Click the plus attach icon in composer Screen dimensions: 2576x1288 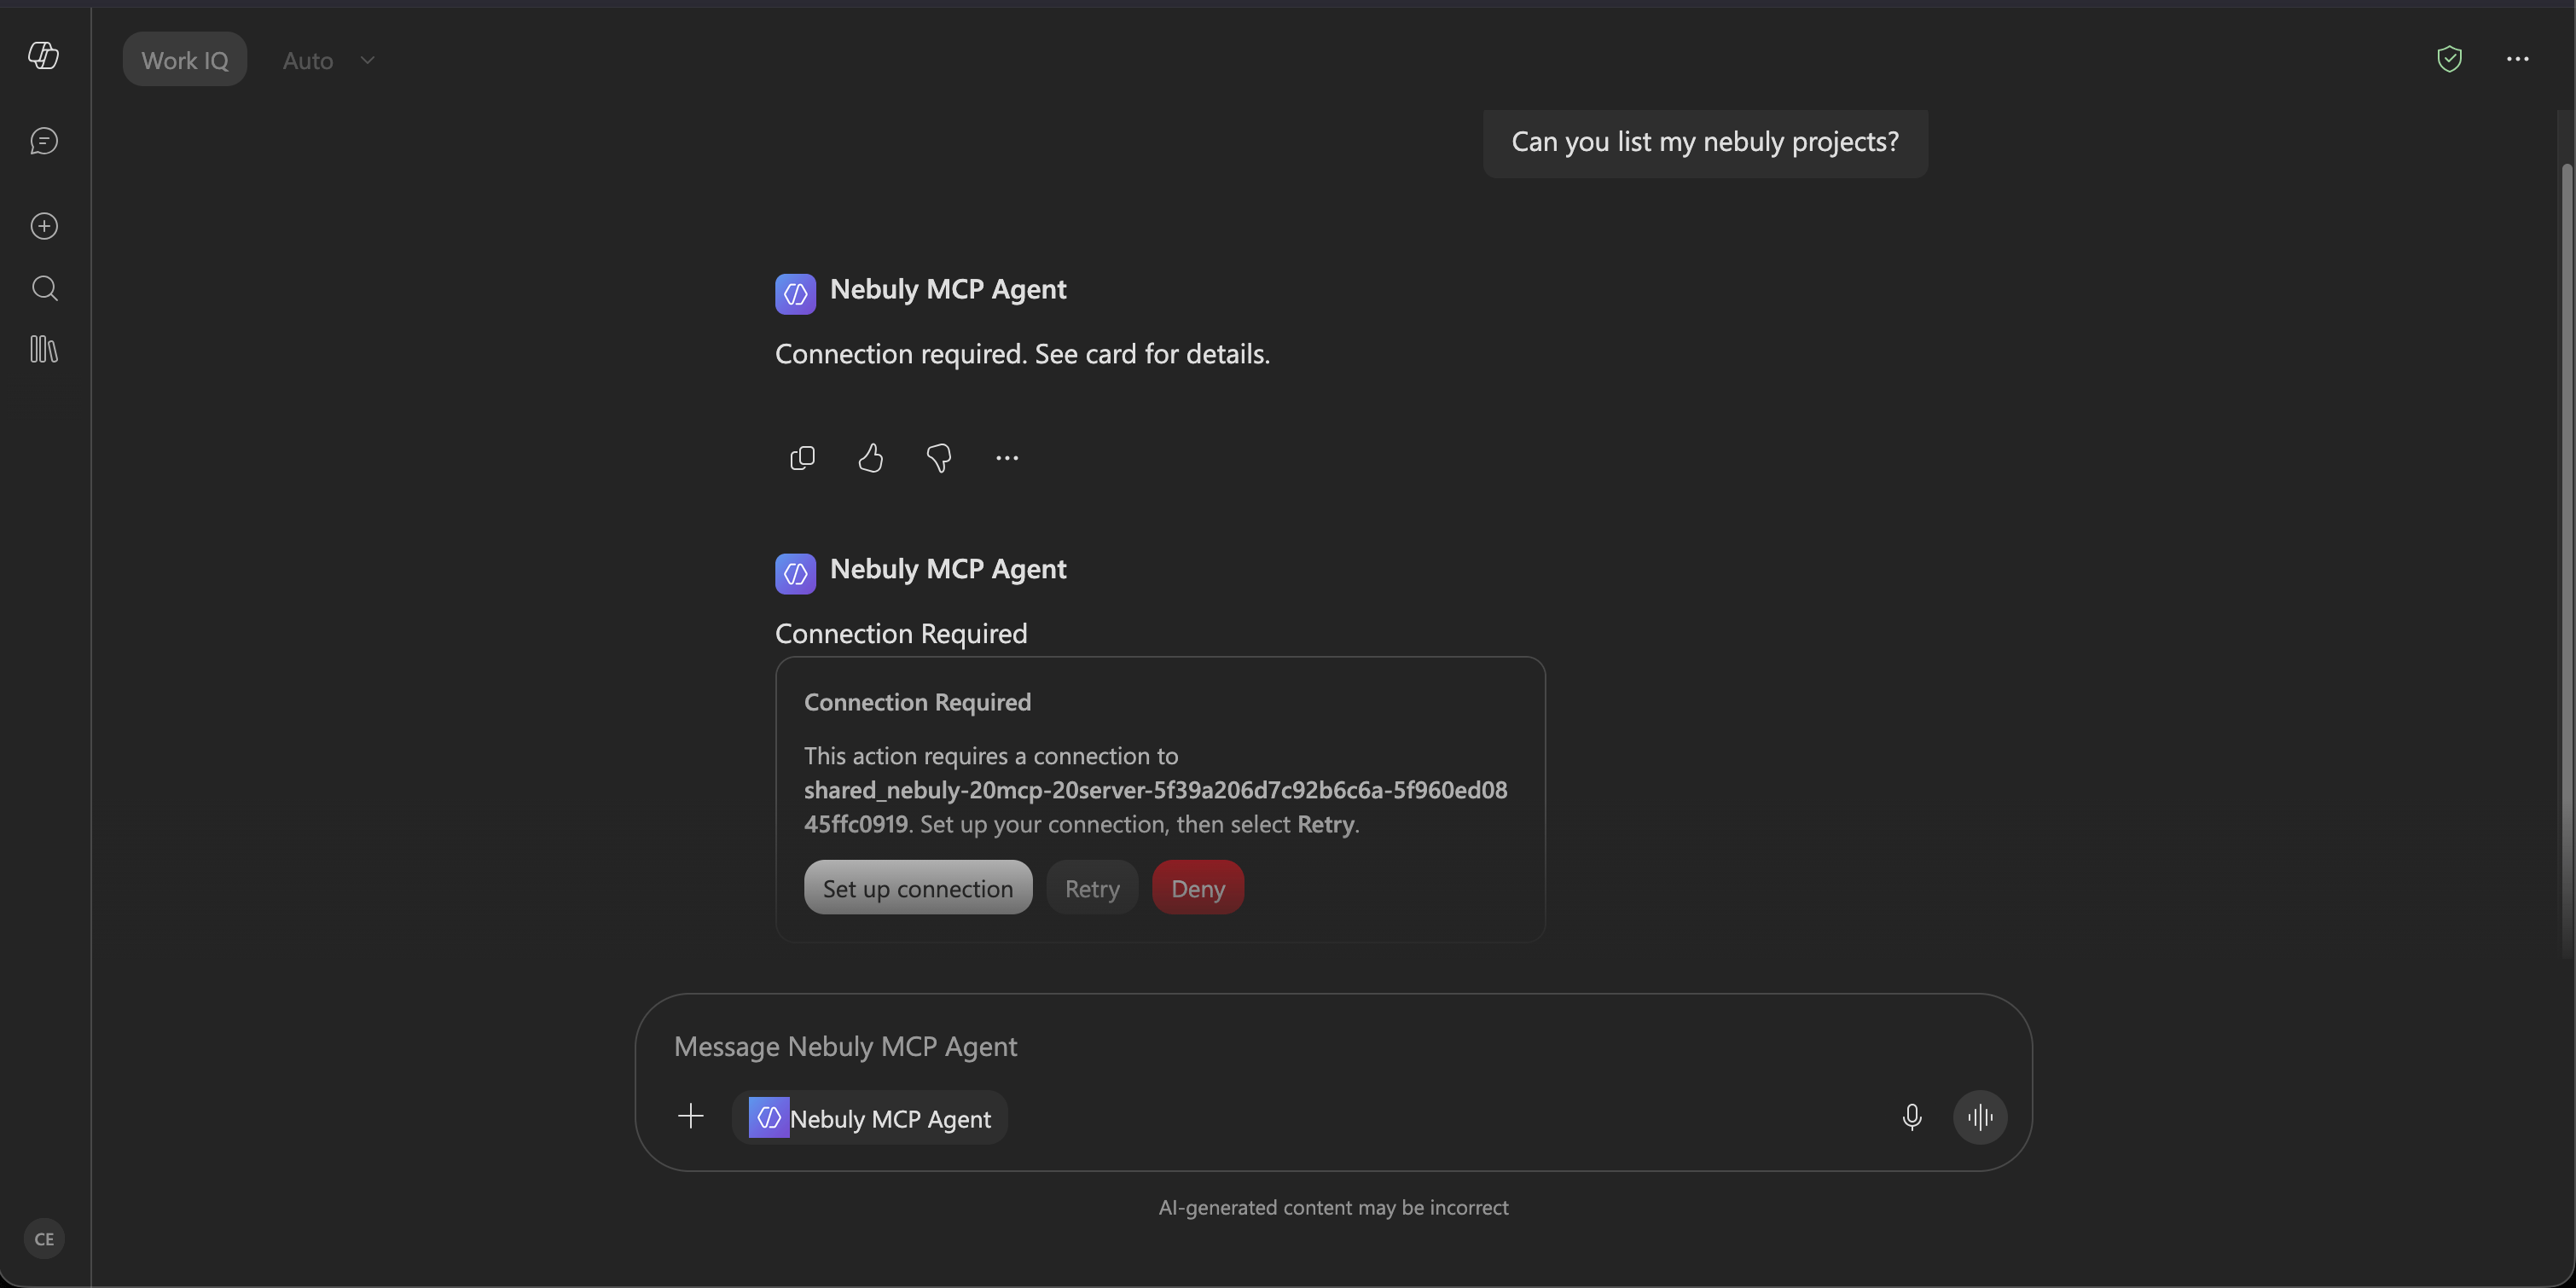(690, 1116)
